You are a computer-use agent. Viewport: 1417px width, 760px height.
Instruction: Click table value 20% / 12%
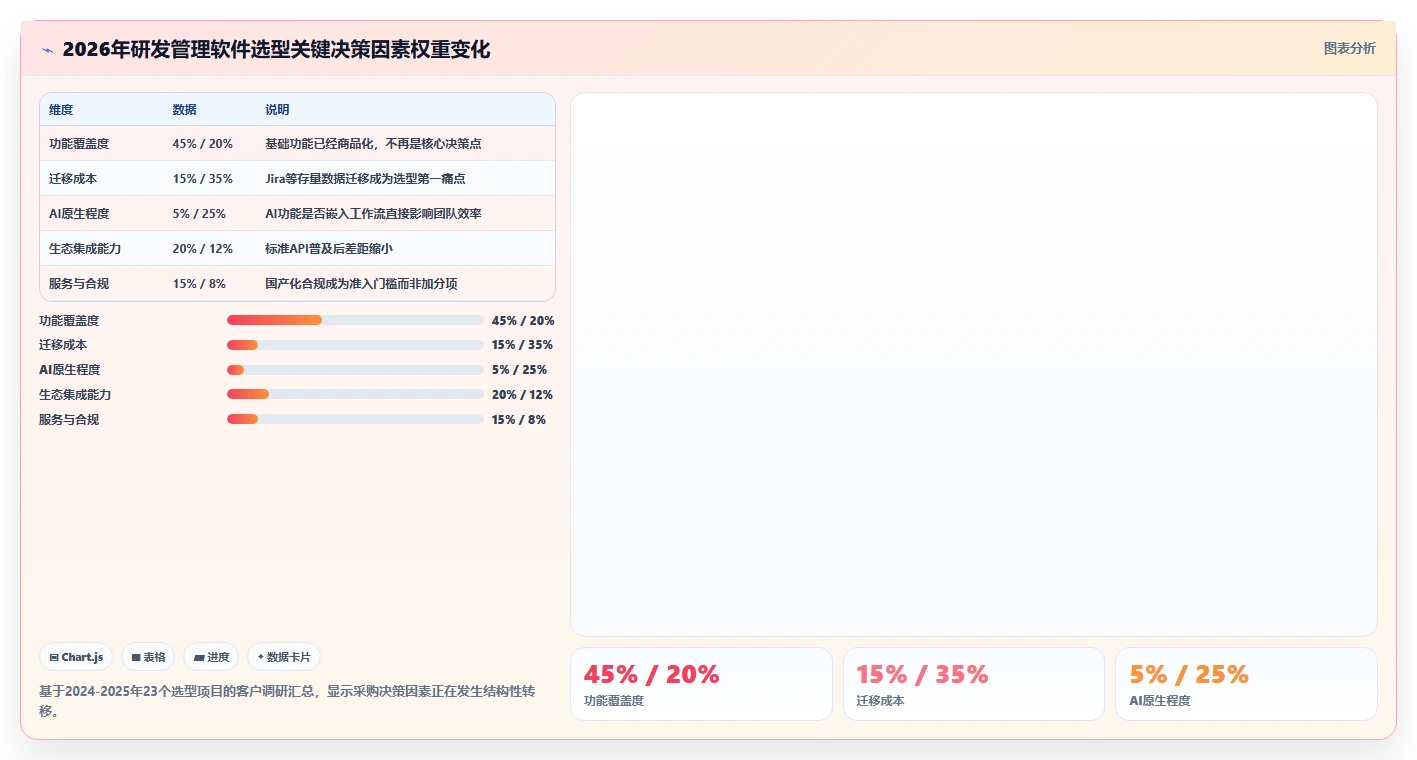pos(202,249)
